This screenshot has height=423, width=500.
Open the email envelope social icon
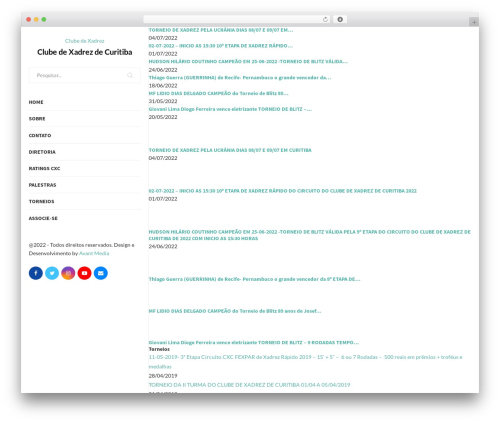pyautogui.click(x=101, y=273)
